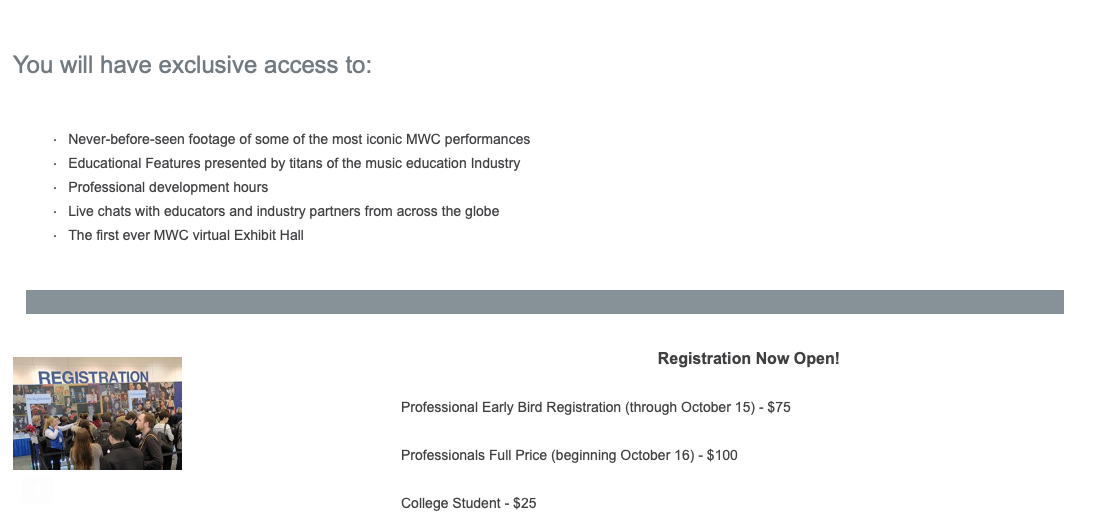Click the 'Educational Features' bullet item

[293, 163]
